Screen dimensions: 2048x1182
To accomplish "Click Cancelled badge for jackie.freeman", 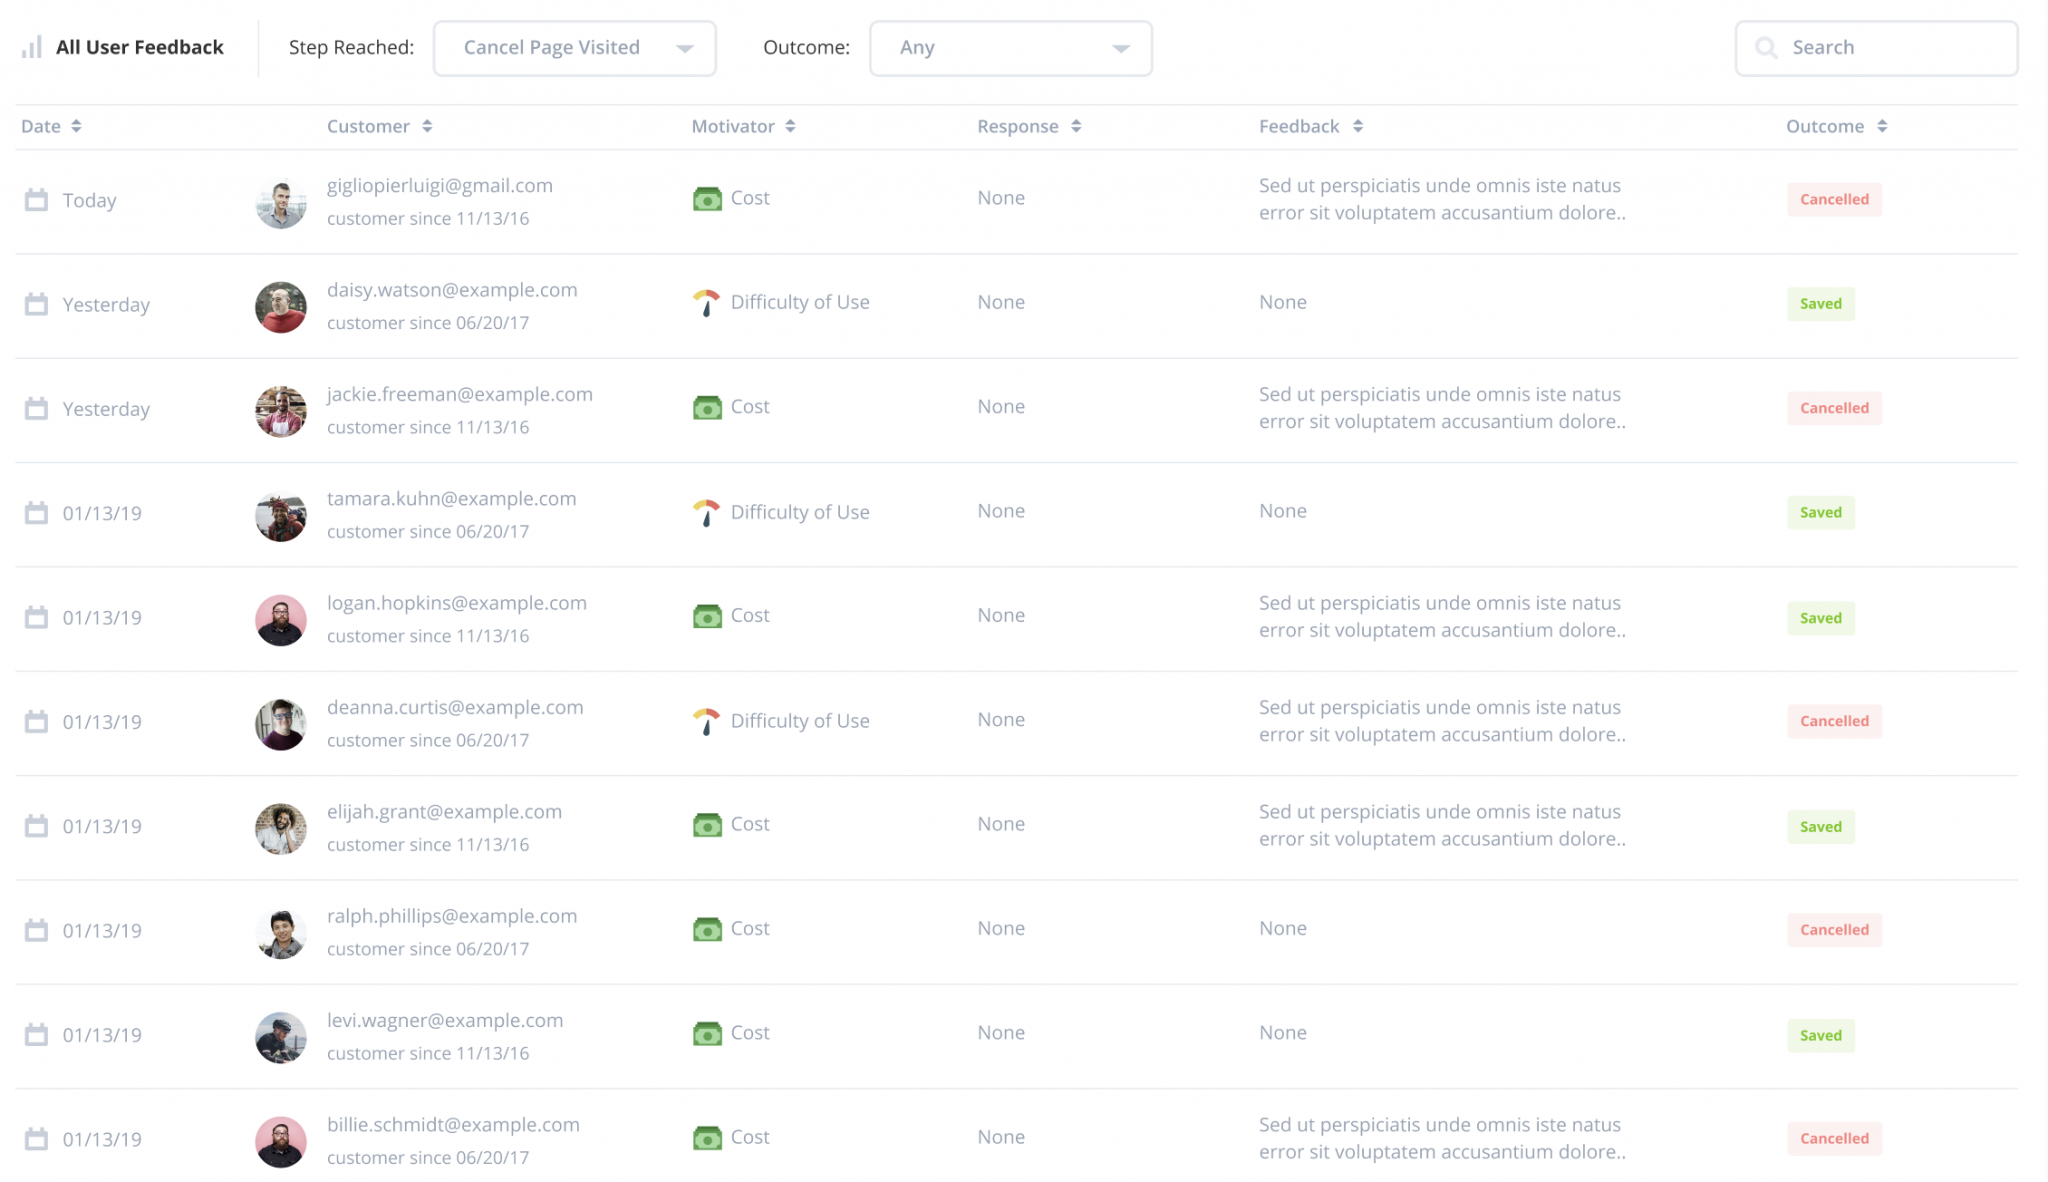I will pos(1834,408).
